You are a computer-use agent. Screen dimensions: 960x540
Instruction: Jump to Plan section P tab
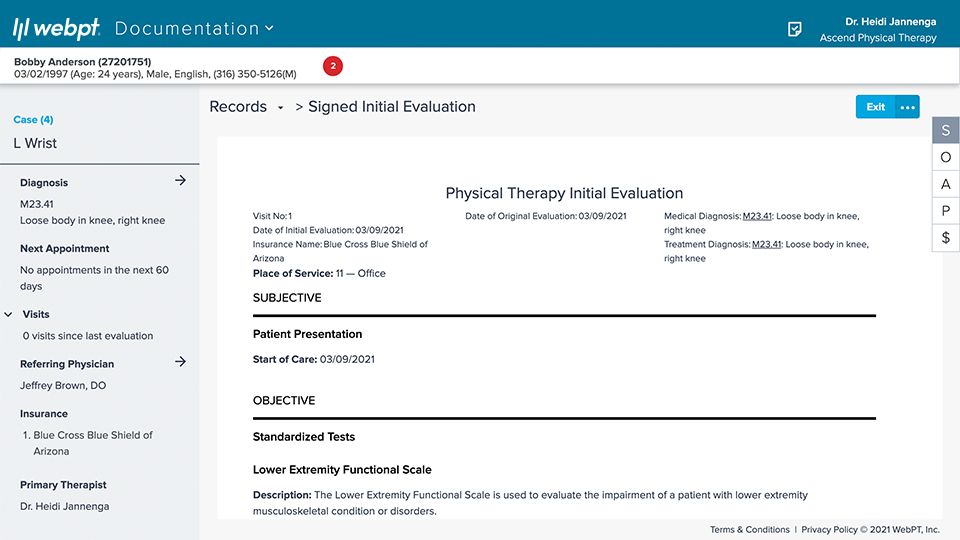[945, 211]
